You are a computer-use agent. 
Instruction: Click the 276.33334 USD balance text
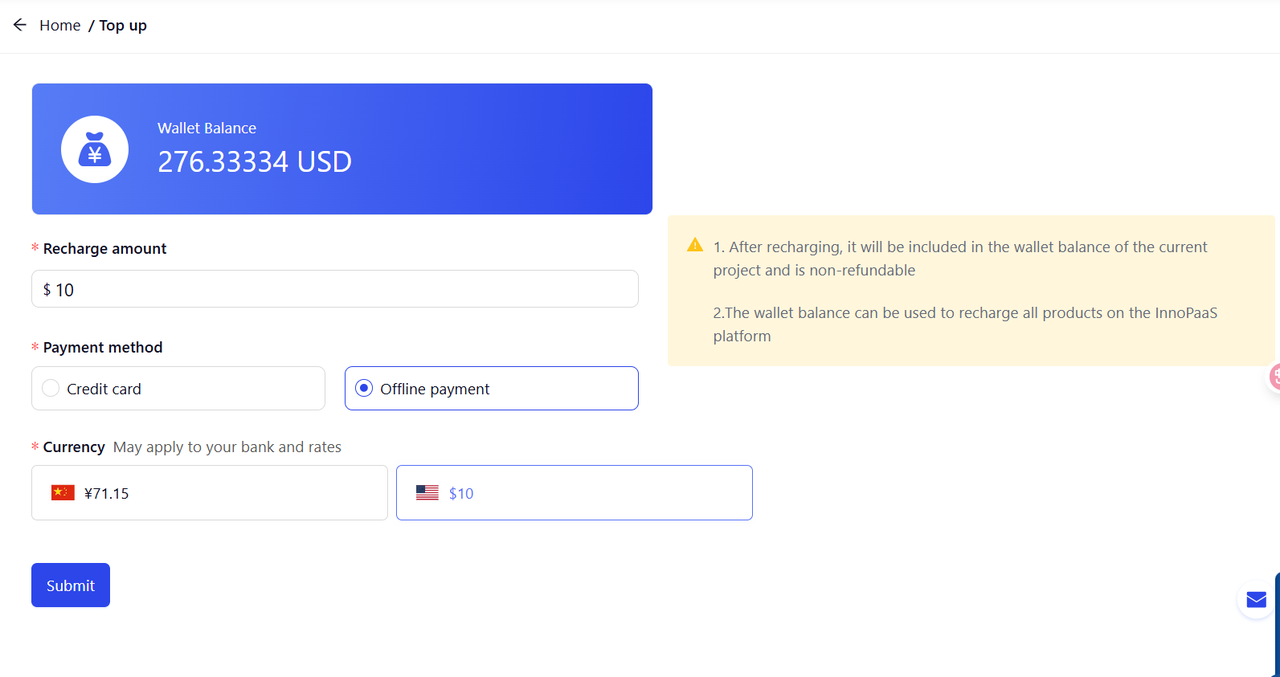point(254,162)
